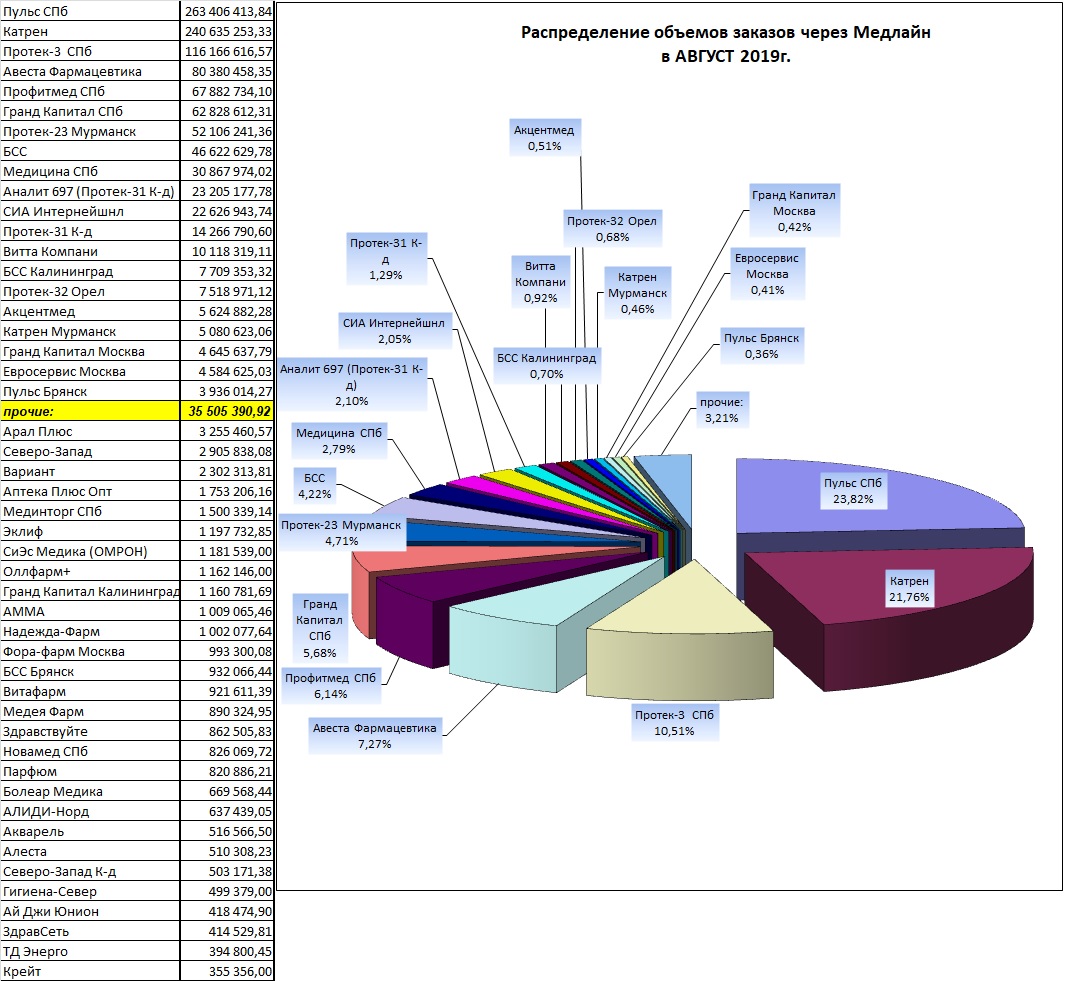The width and height of the screenshot is (1073, 981).
Task: Select the 'Протек-3 СПб' table cell
Action: [x=90, y=51]
